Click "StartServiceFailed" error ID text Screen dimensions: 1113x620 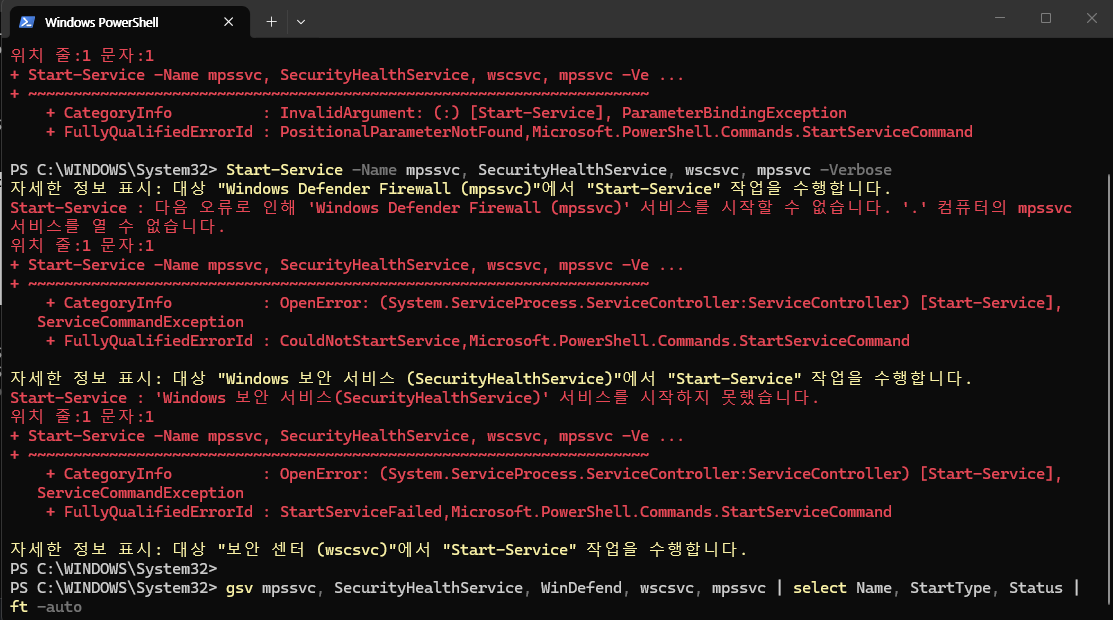pos(361,512)
